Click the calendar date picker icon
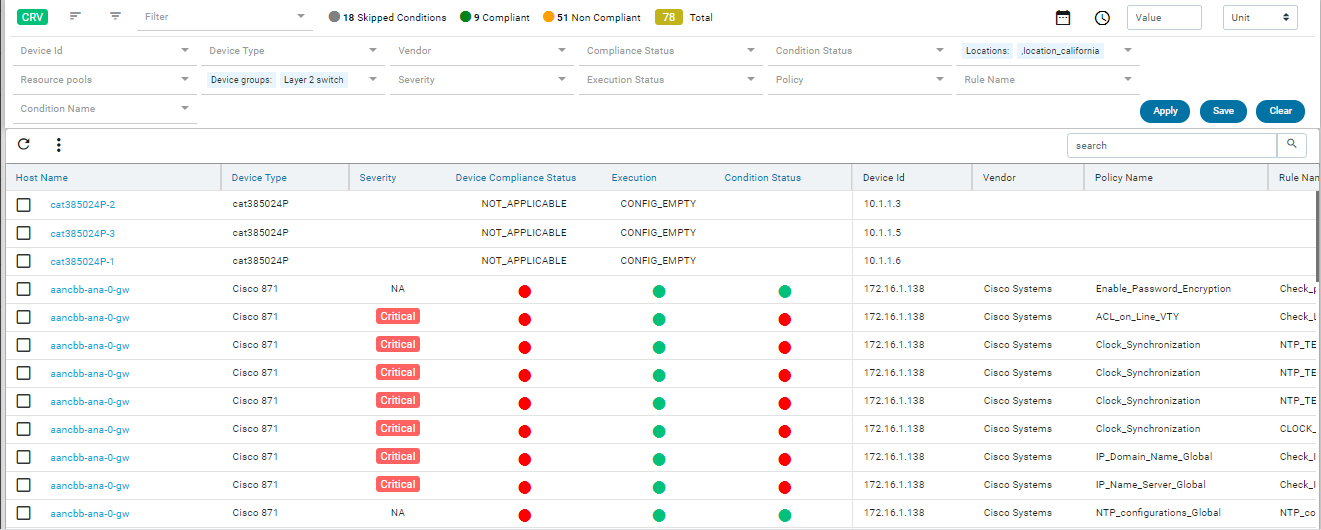 pos(1063,18)
